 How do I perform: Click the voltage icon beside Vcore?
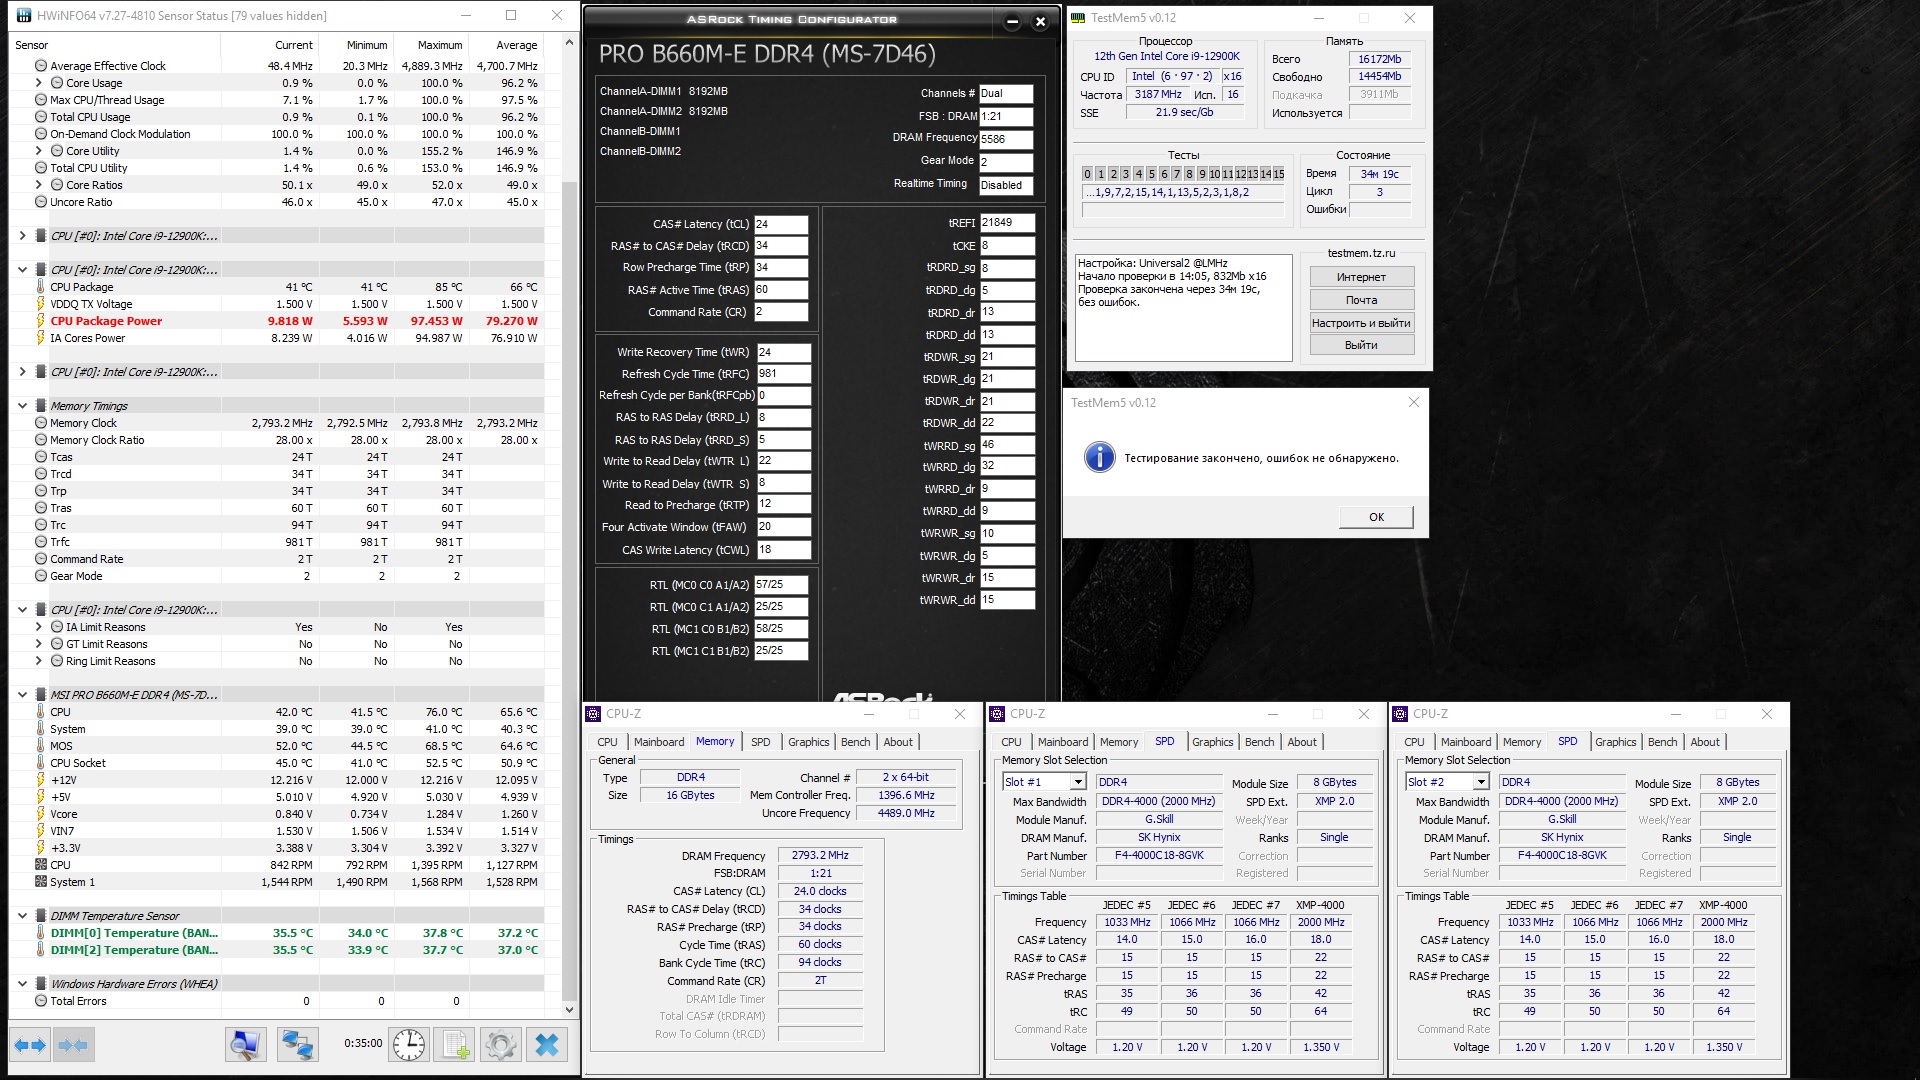coord(41,814)
